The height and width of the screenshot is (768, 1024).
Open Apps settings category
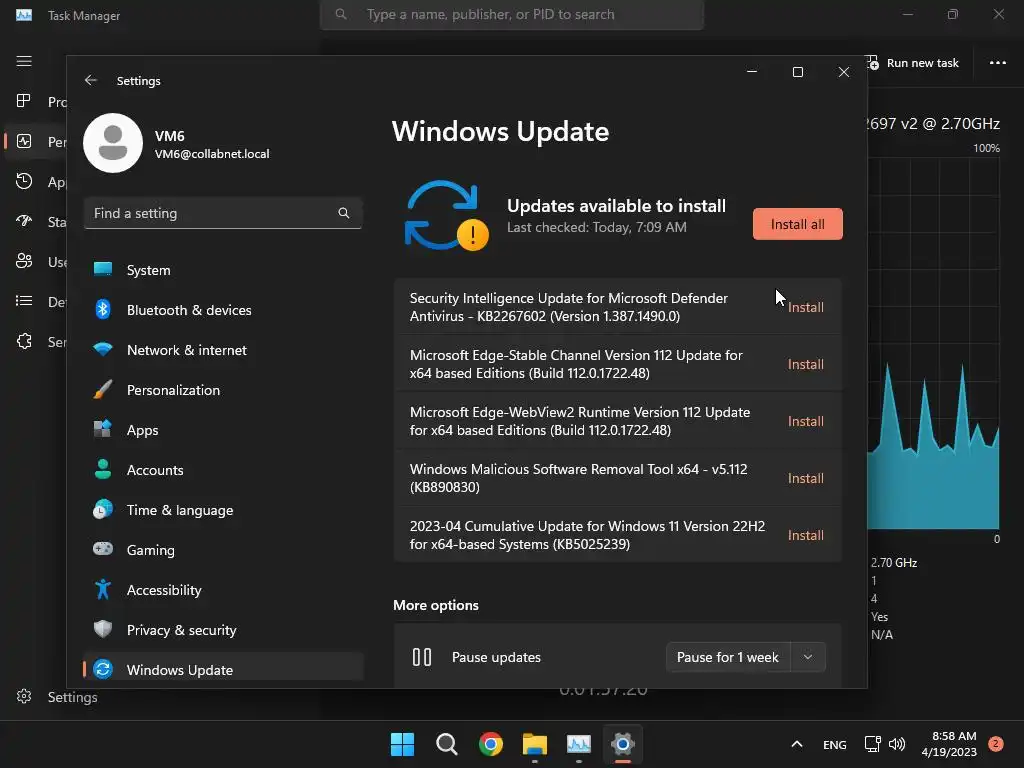tap(223, 430)
